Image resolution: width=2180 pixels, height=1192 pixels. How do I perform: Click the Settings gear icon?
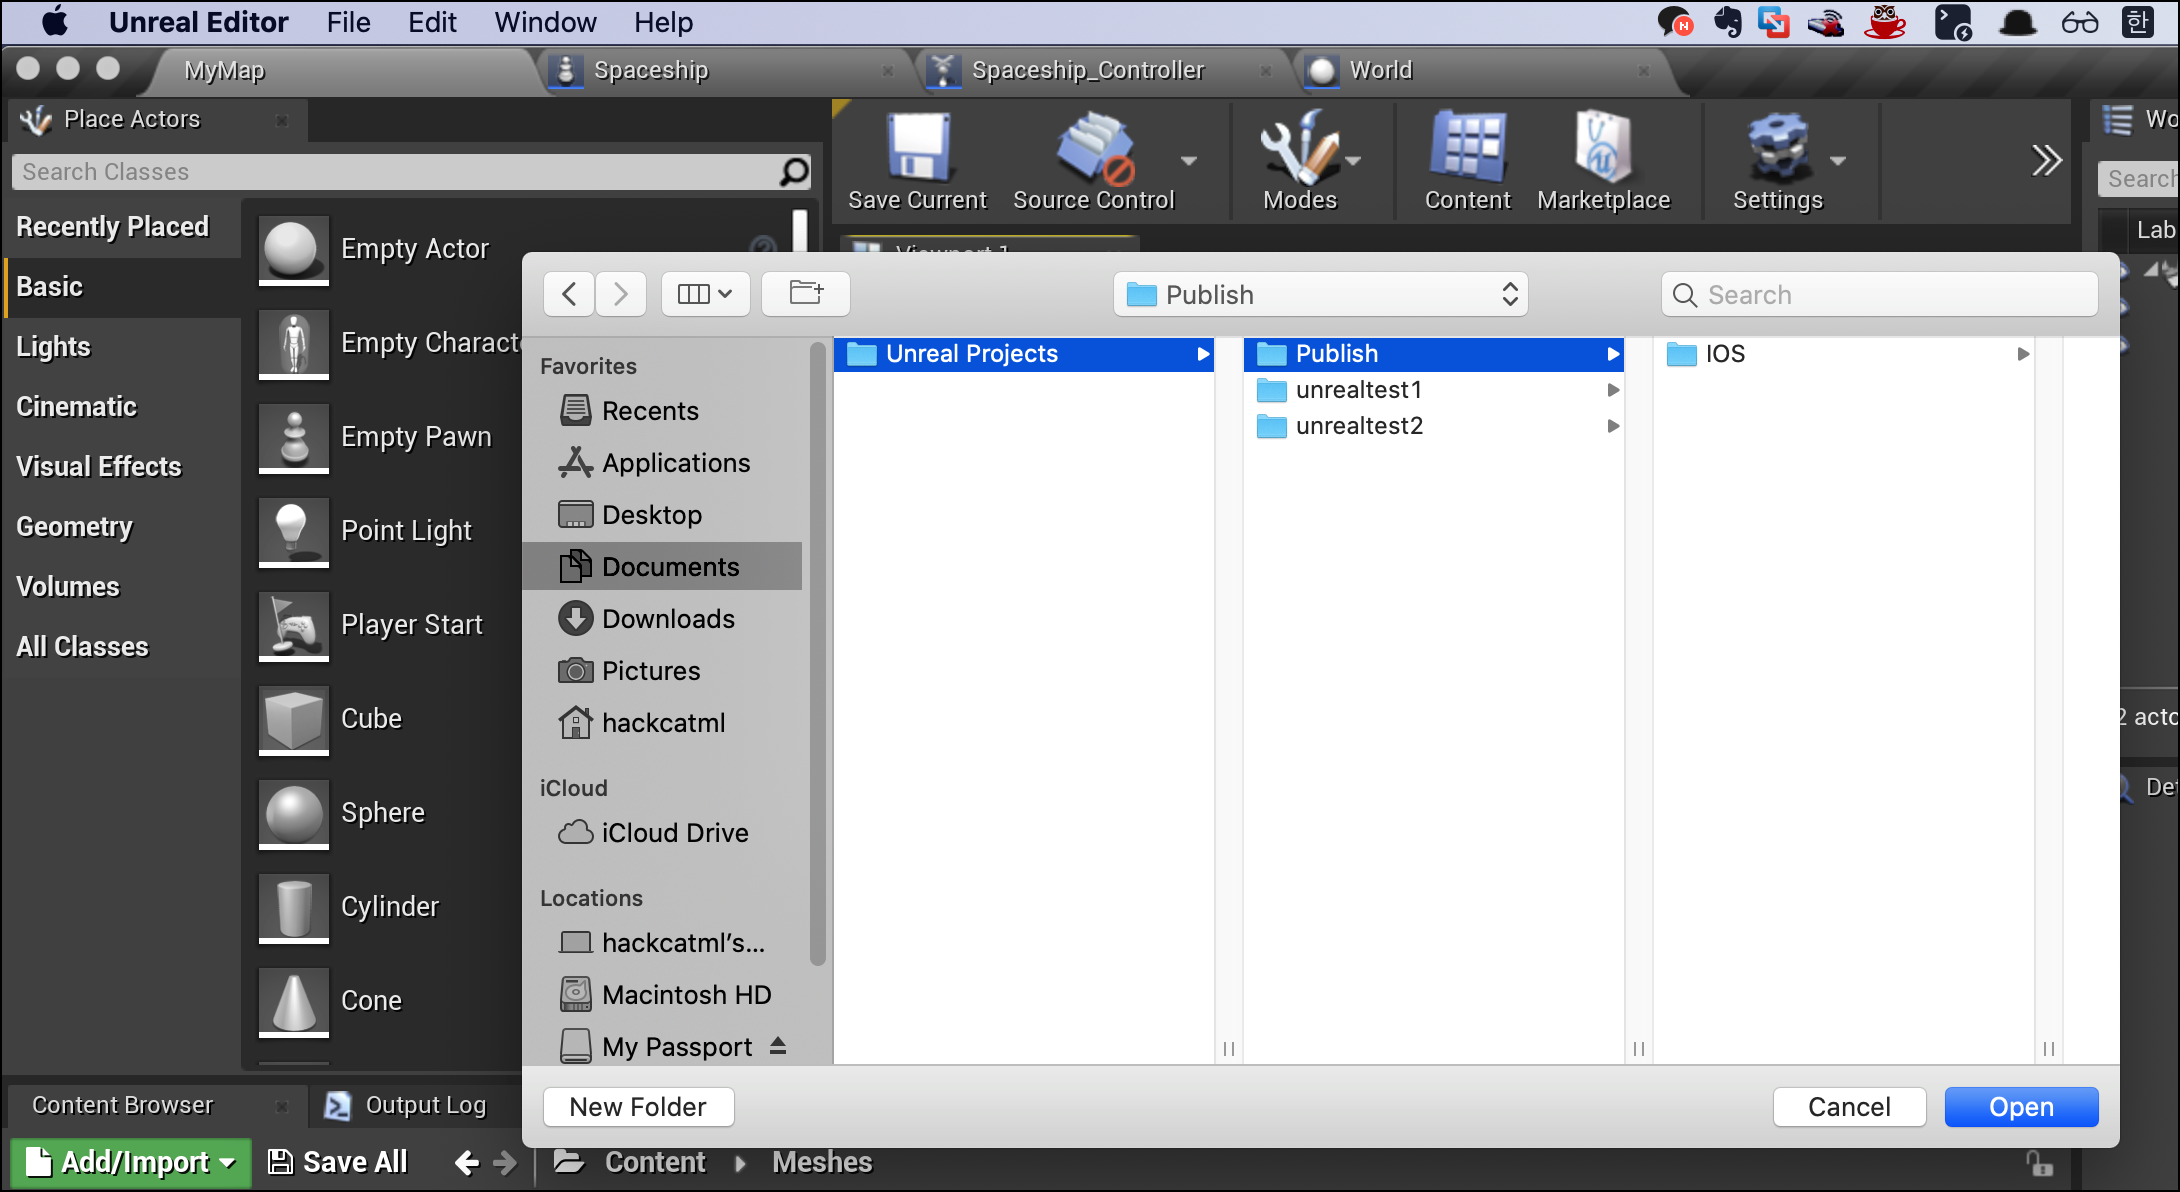click(1777, 150)
